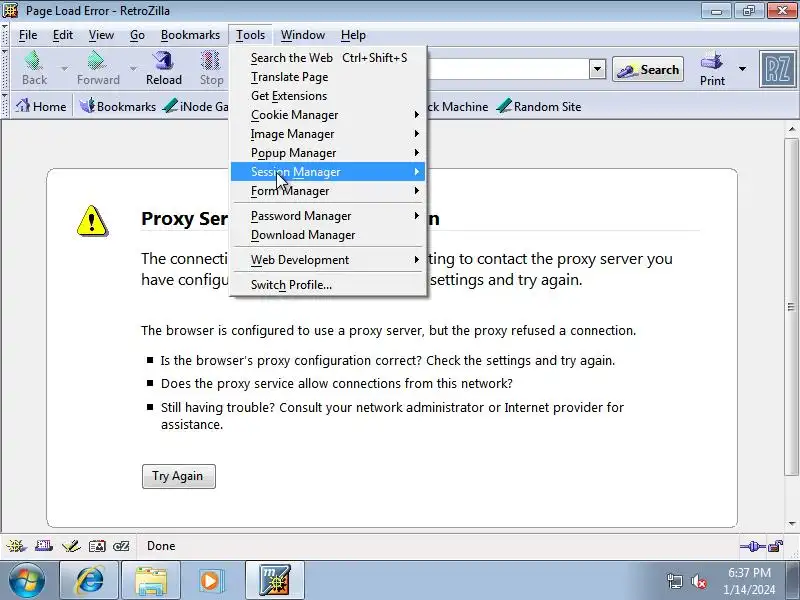Click the Forward navigation icon
Viewport: 800px width, 600px height.
98,68
